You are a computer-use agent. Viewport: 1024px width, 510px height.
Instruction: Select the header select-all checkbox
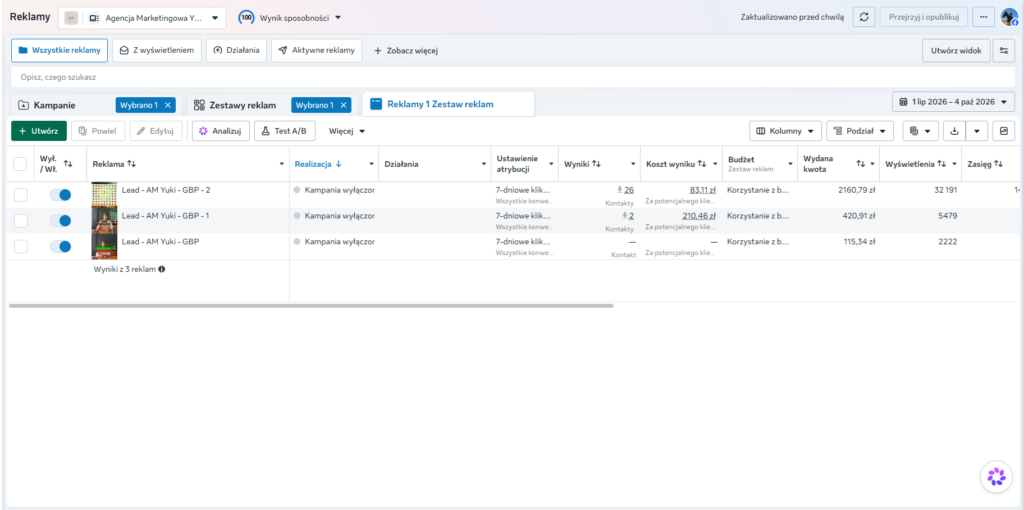coord(20,164)
